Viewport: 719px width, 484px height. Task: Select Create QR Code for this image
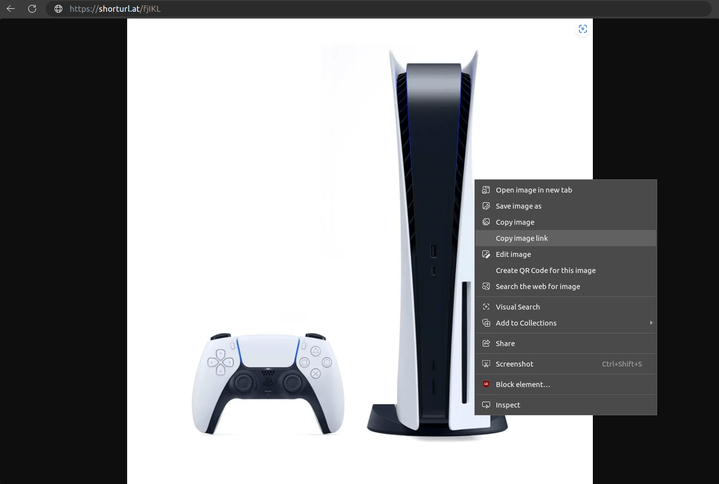click(x=566, y=270)
